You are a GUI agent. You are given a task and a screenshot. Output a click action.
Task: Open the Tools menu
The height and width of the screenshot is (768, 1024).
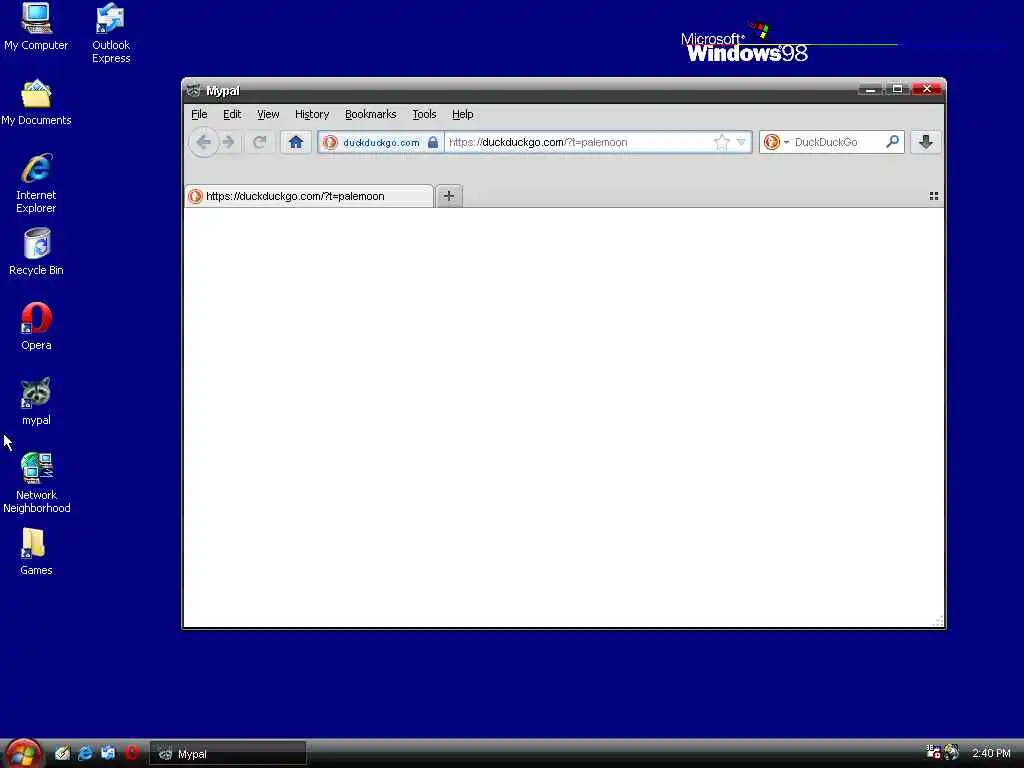424,114
